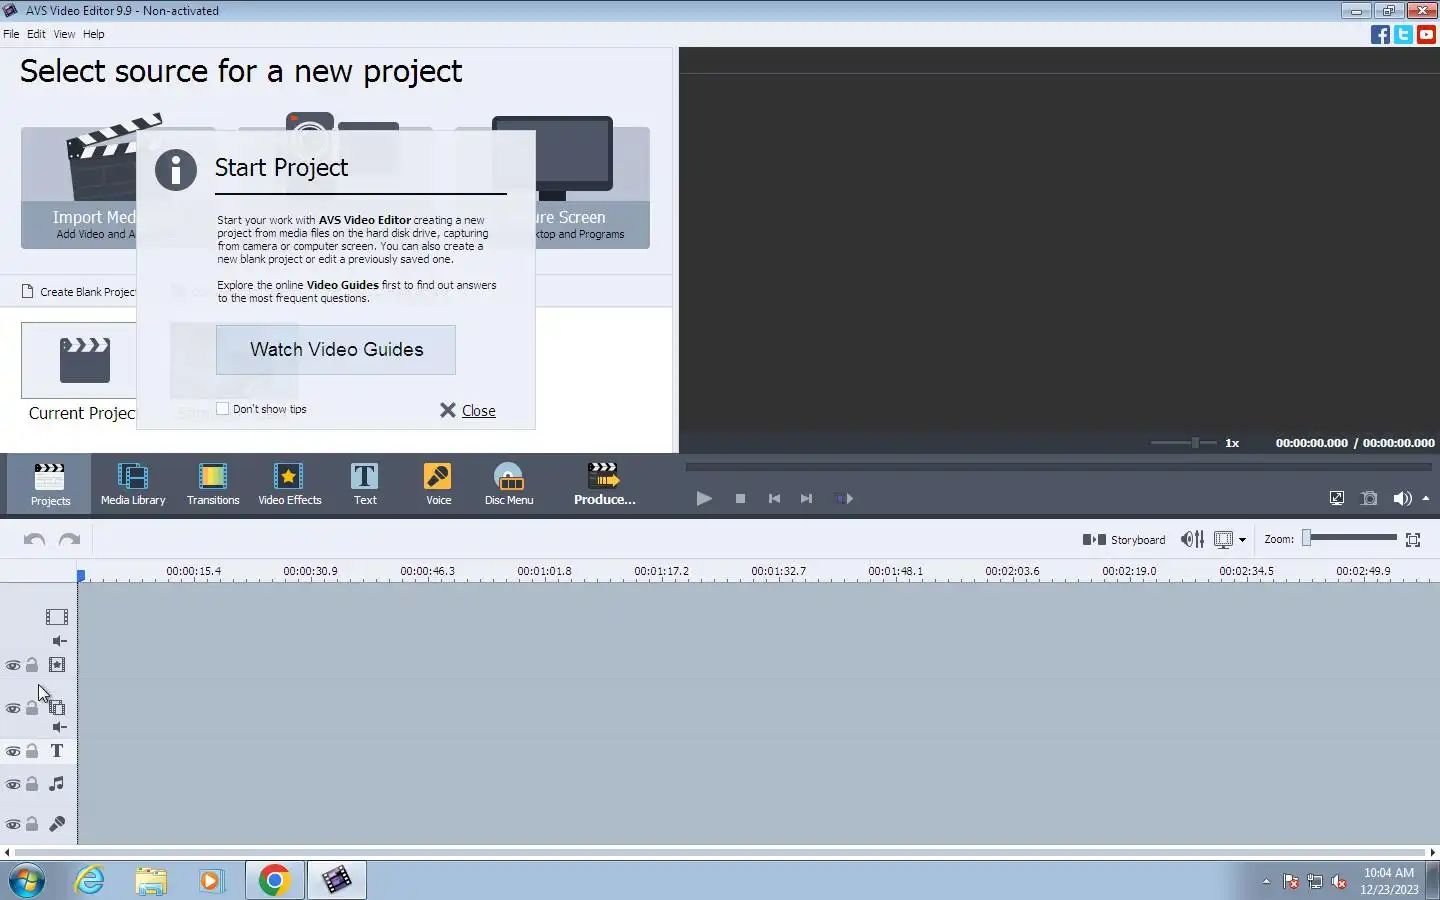Viewport: 1440px width, 900px height.
Task: Click the timeline playhead marker
Action: [x=81, y=574]
